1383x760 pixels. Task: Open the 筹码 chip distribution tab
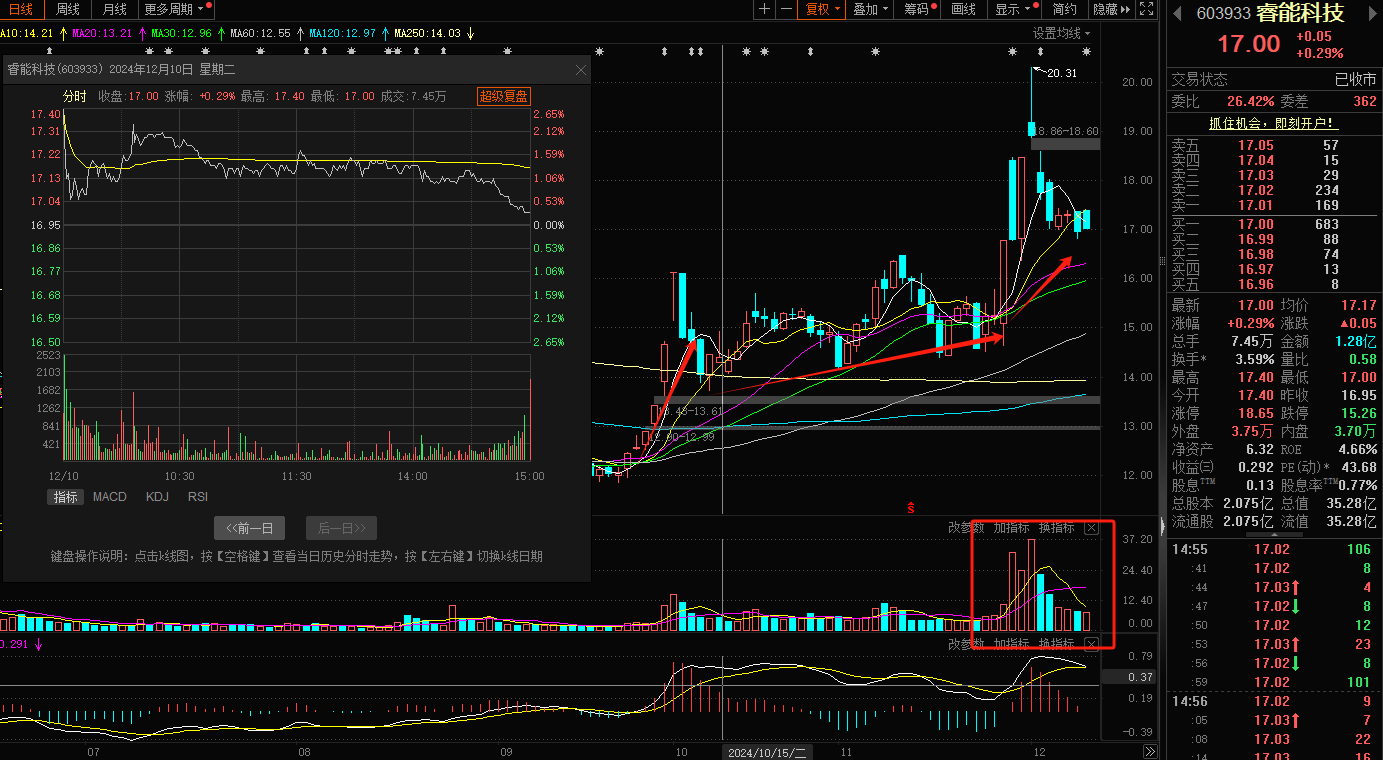click(918, 9)
